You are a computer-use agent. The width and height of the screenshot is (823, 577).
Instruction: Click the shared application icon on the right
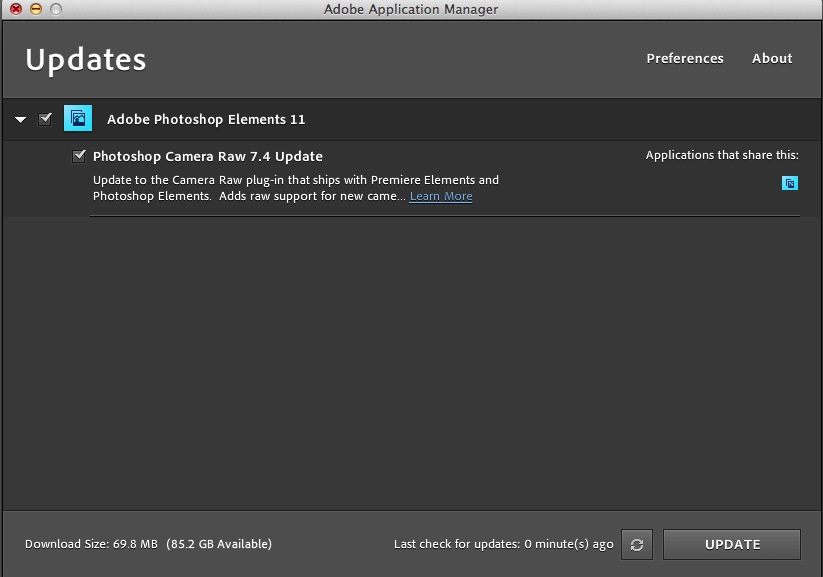[790, 183]
